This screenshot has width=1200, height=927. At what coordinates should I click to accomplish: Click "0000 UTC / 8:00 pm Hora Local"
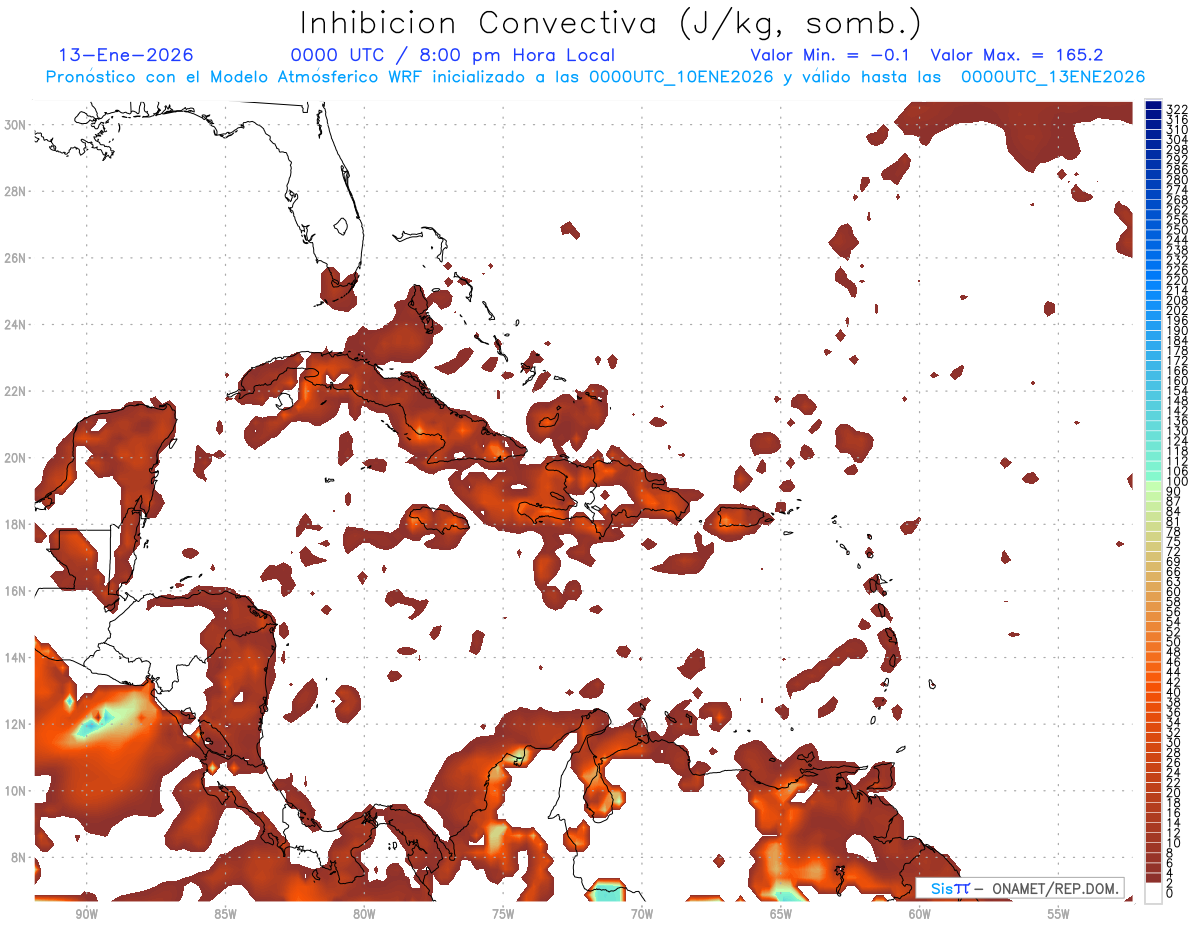453,56
